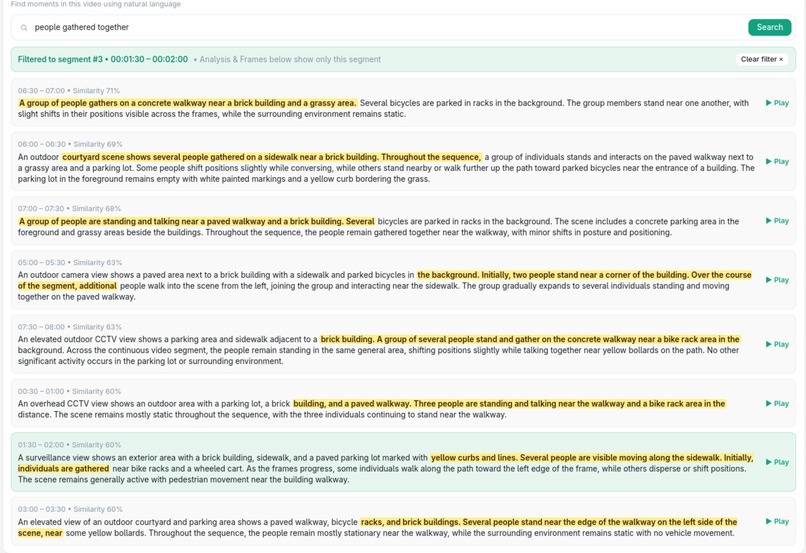Viewport: 806px width, 553px height.
Task: Click 'Analysis & Frames below show only this segment' note
Action: pos(290,59)
